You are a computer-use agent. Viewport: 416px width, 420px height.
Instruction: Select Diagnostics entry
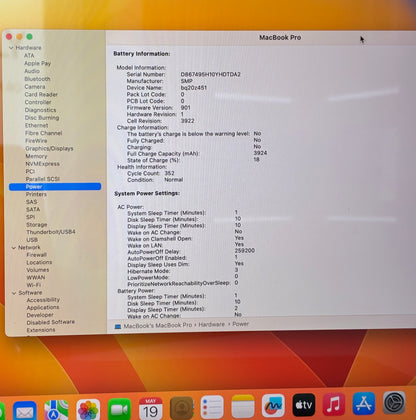(40, 110)
